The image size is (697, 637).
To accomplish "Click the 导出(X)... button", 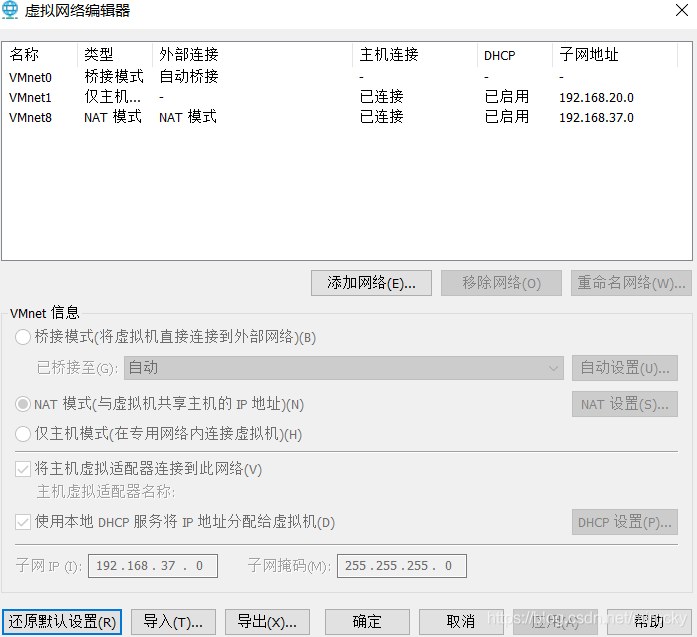I will tap(267, 621).
